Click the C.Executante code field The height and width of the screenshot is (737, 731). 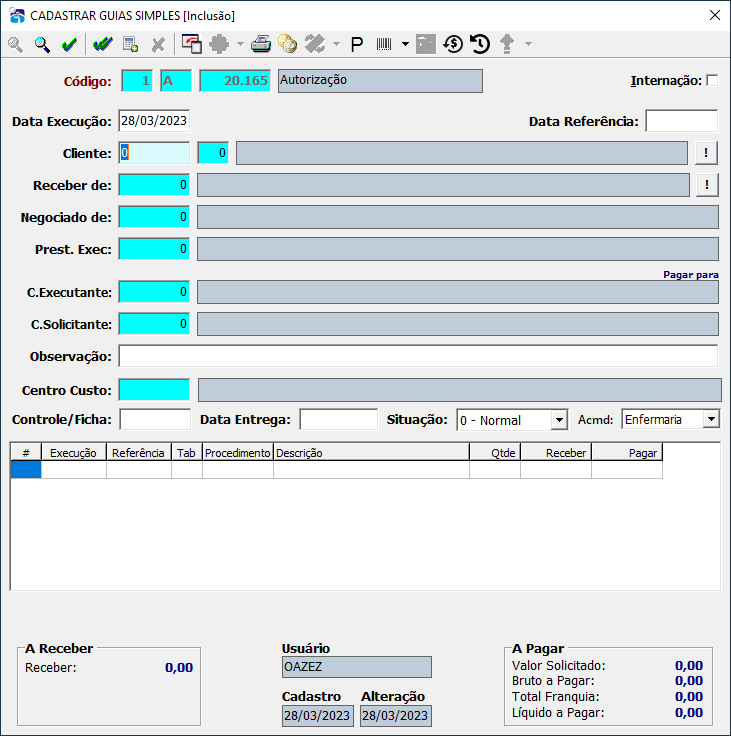[154, 292]
